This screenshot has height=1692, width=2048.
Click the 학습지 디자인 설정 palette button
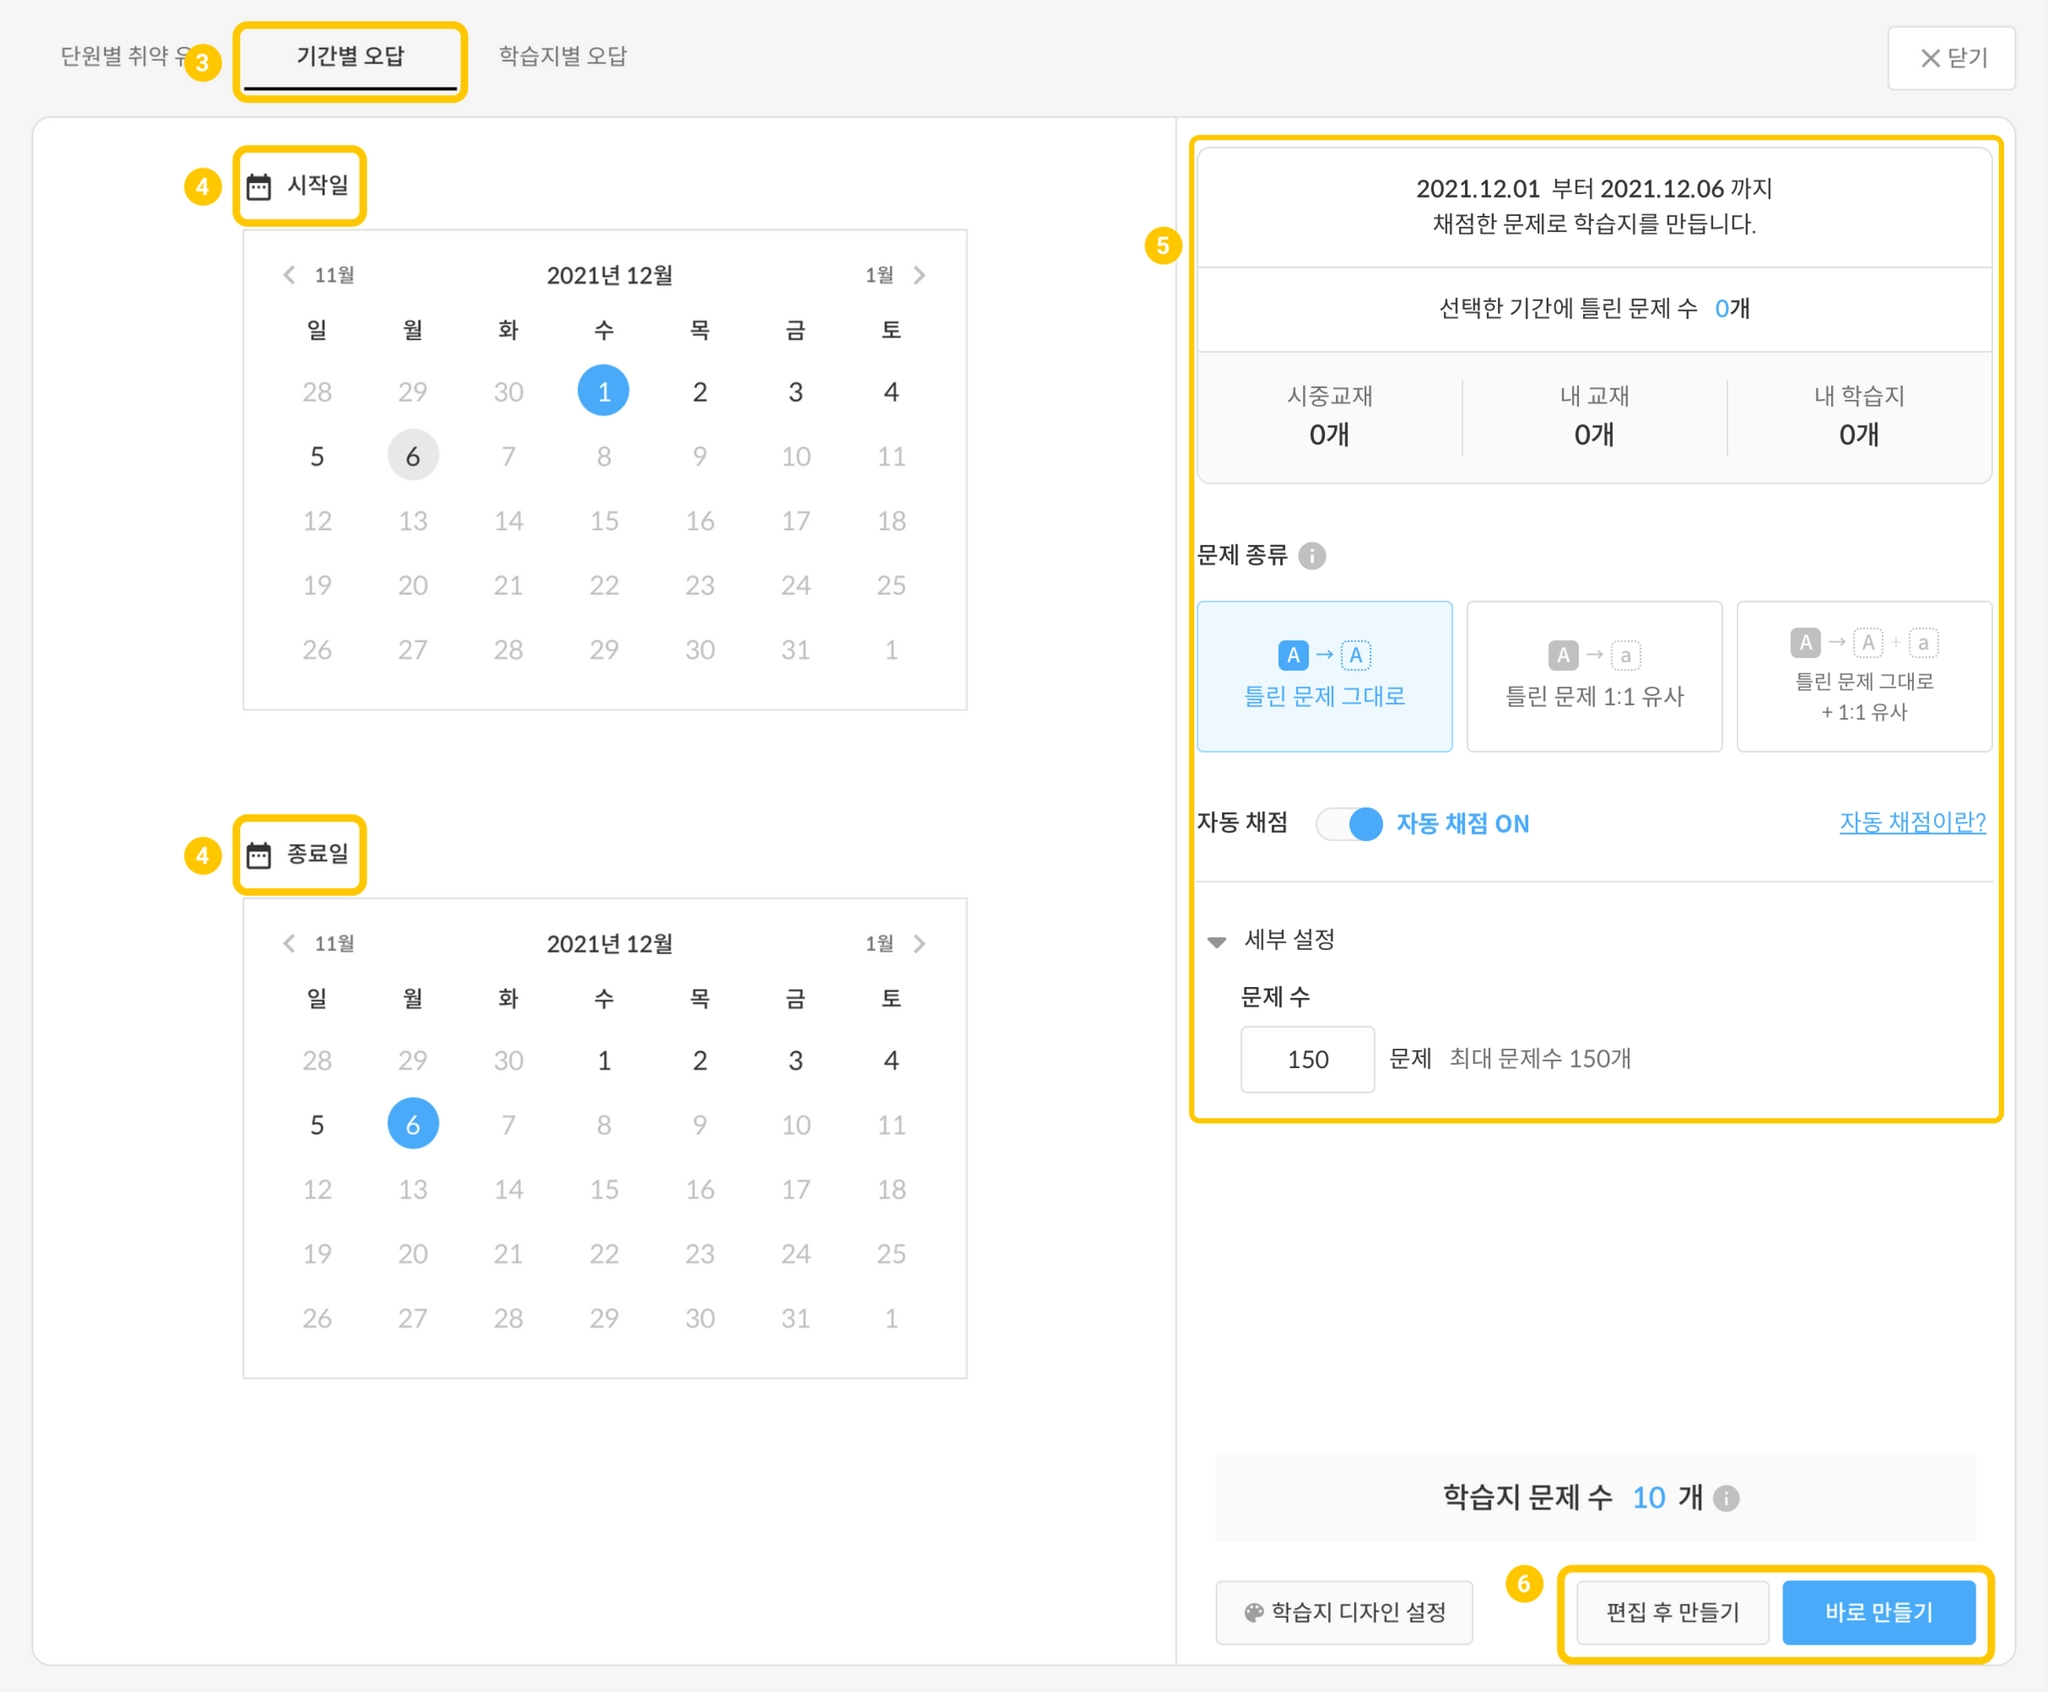tap(1344, 1612)
